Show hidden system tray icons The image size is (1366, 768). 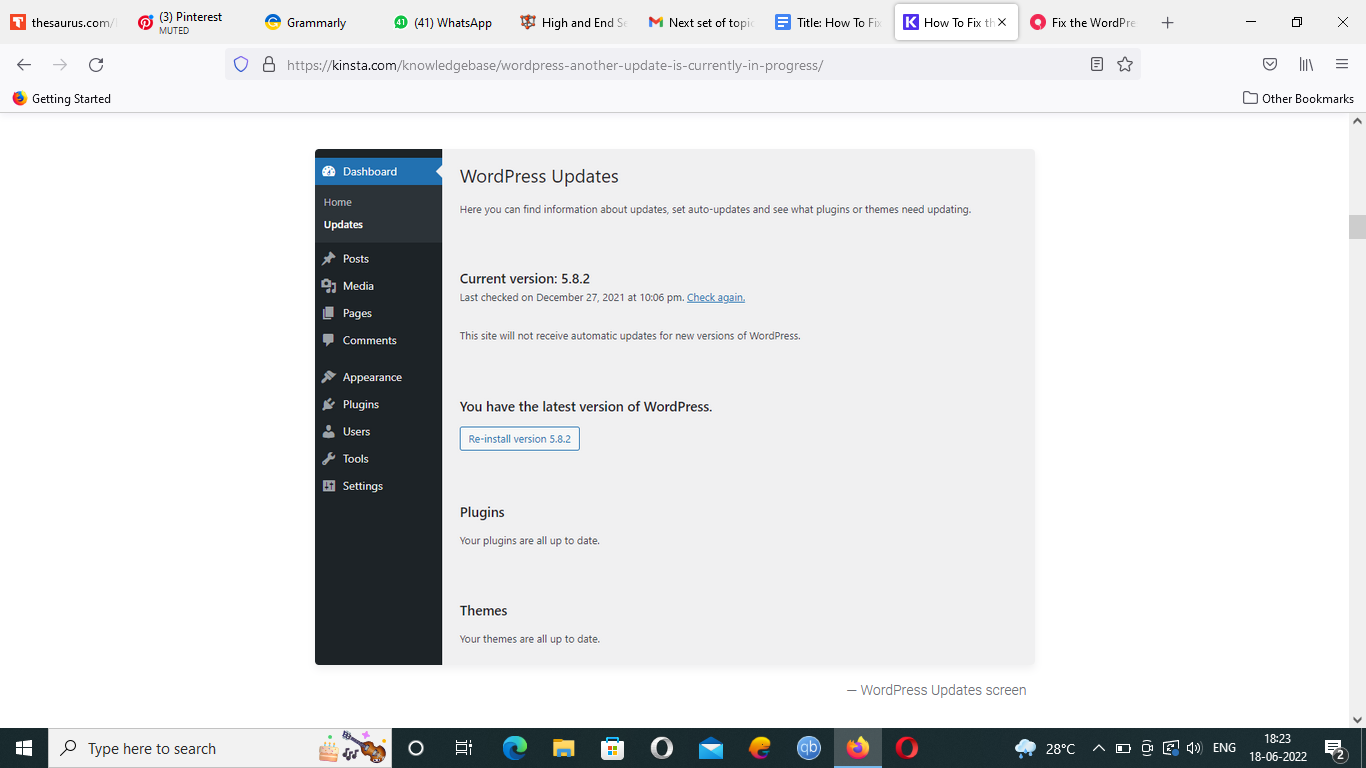pos(1098,748)
